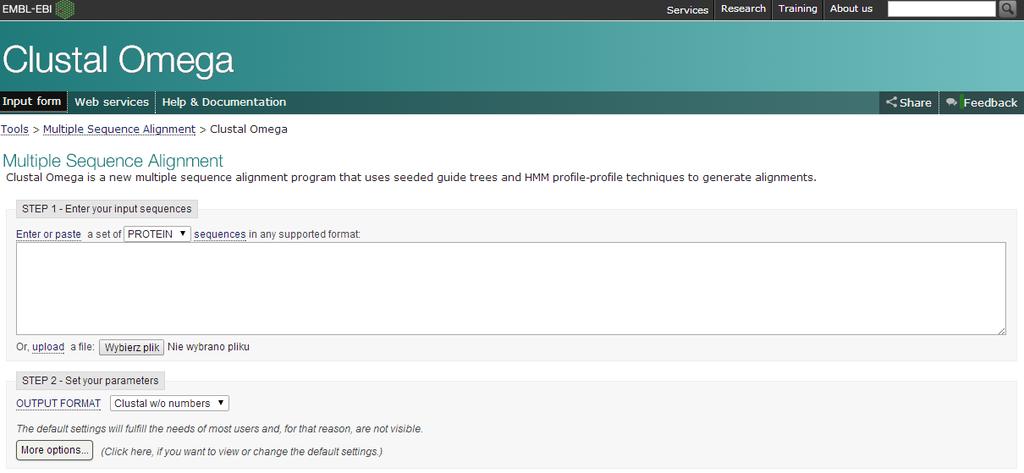Screen dimensions: 1024x473
Task: Click into the top search box
Action: pos(941,8)
